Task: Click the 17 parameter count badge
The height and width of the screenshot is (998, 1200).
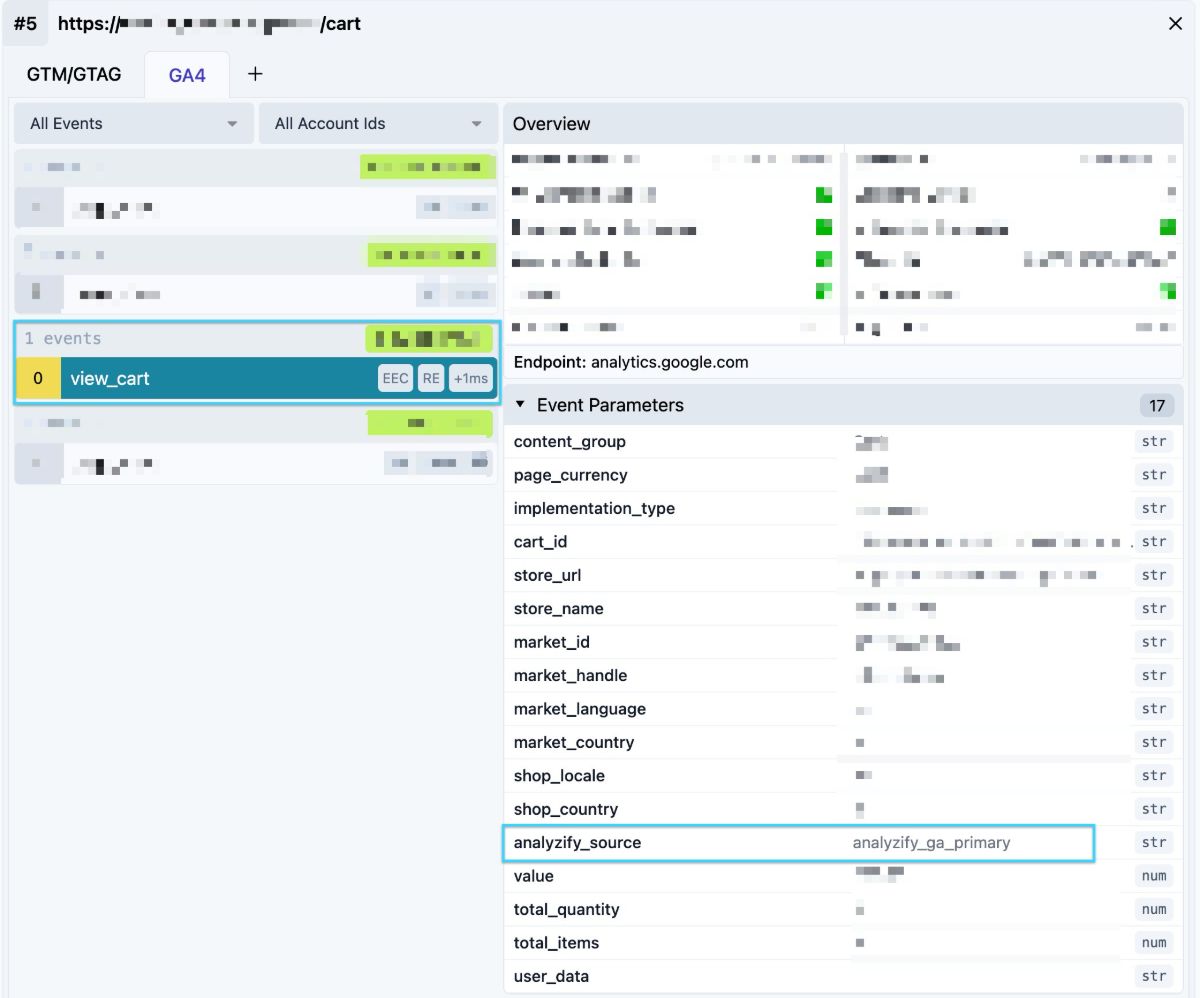Action: tap(1157, 405)
